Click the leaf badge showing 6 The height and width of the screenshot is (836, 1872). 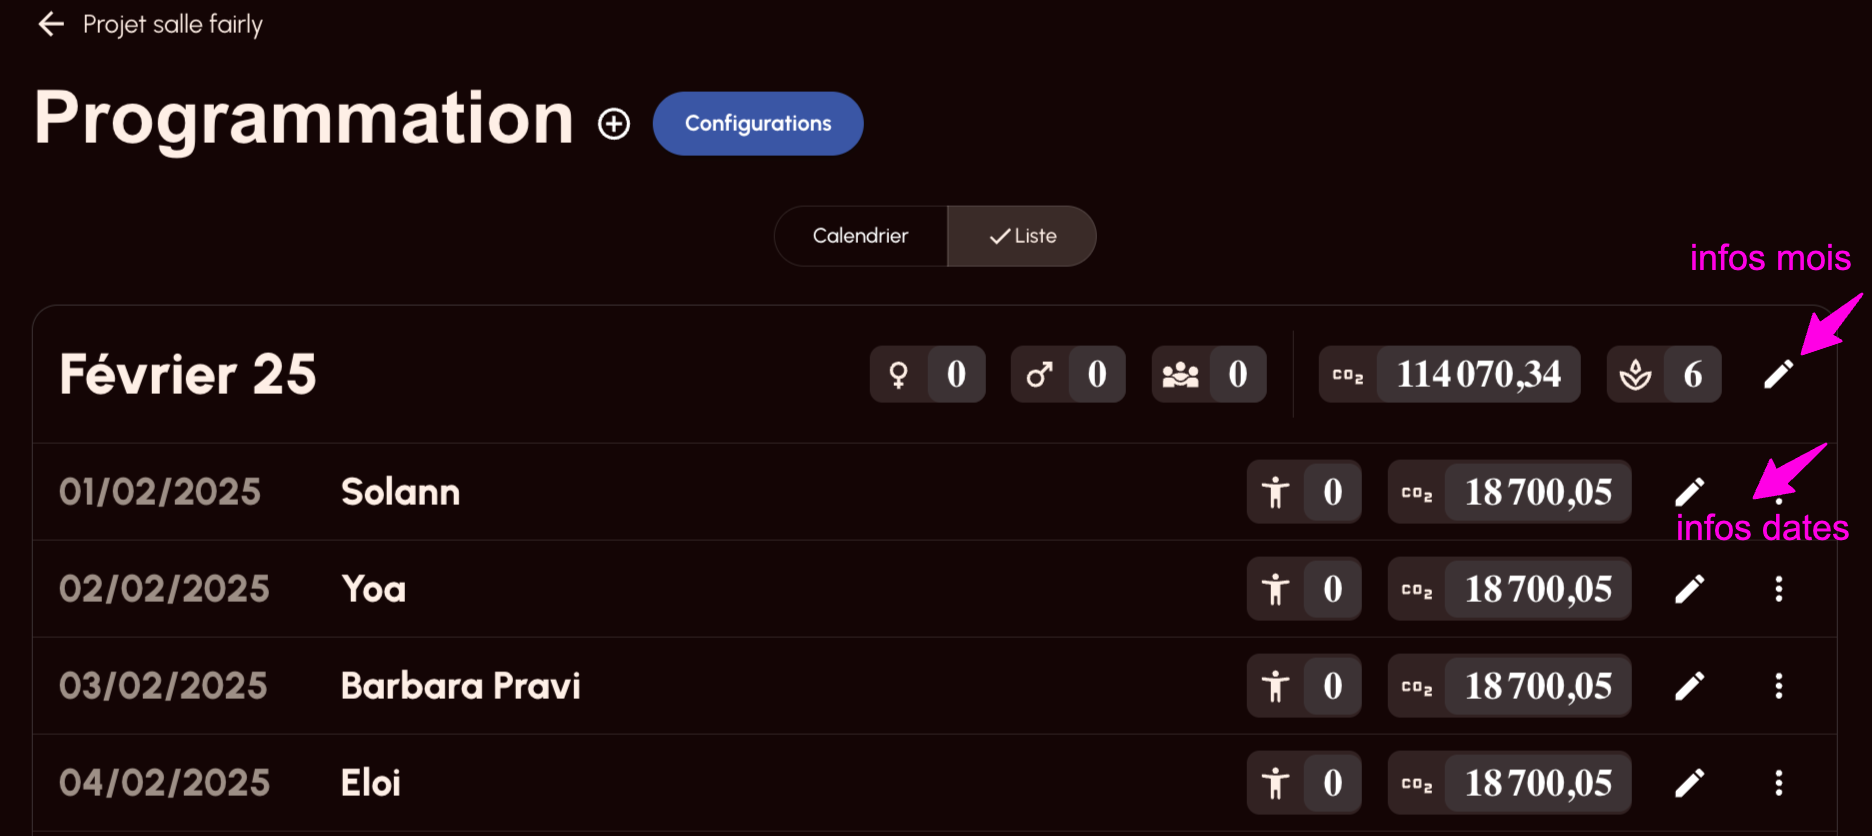[1663, 374]
